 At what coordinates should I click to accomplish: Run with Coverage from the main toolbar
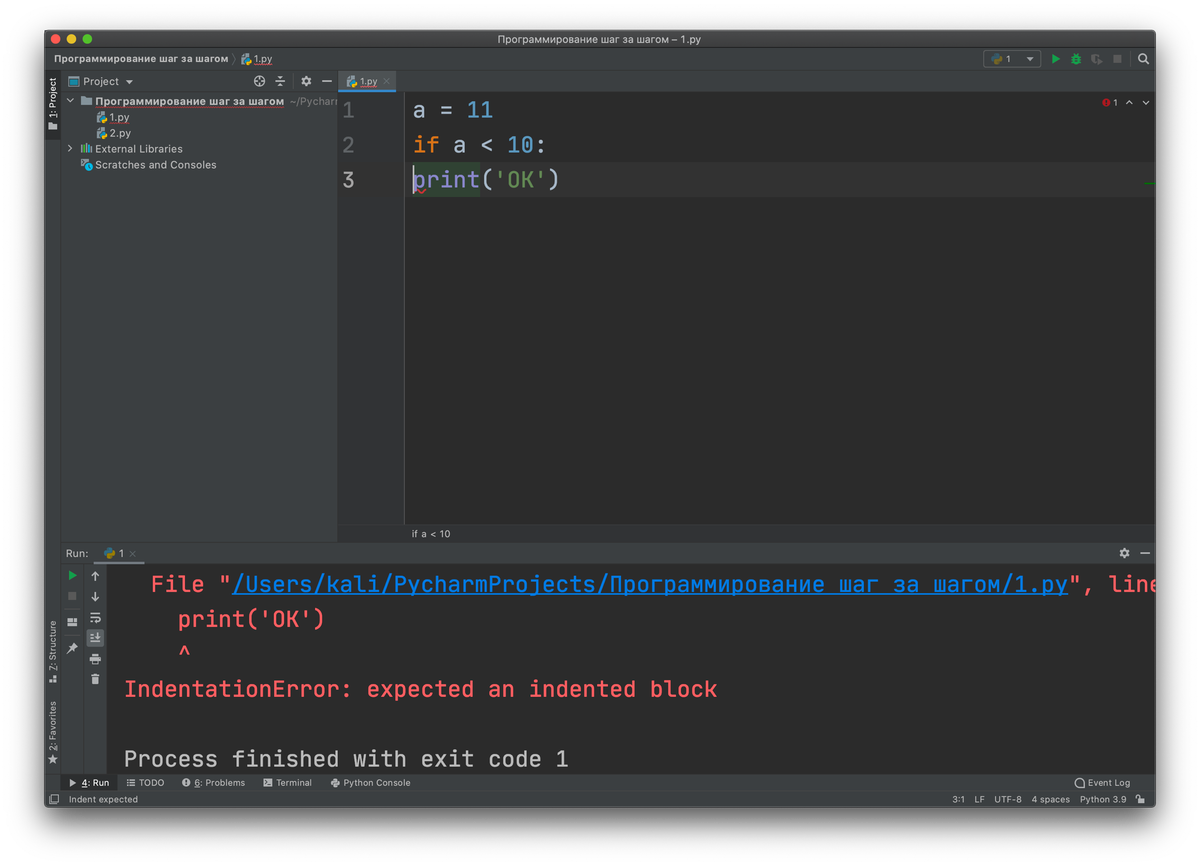pos(1097,59)
